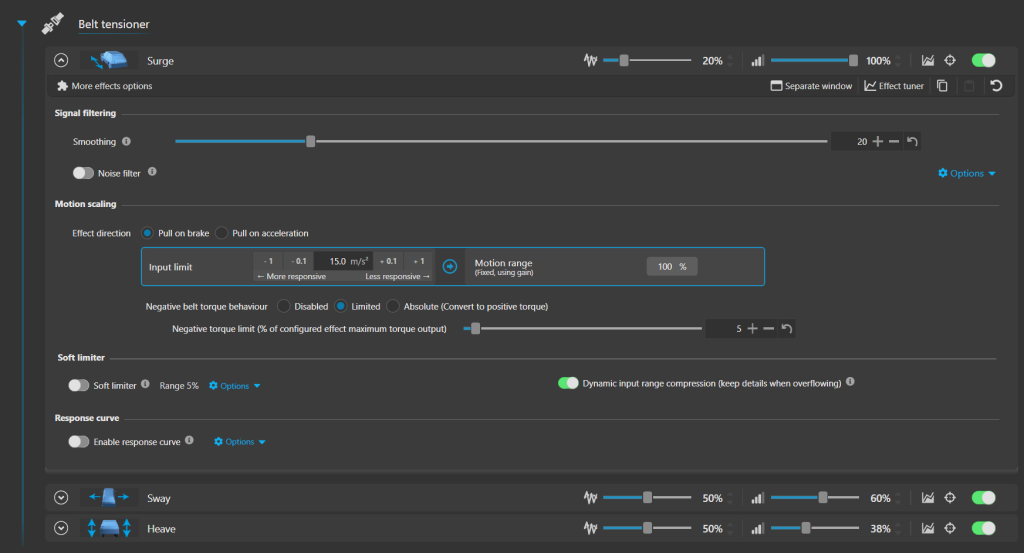Collapse the Surge effect section

tap(61, 61)
